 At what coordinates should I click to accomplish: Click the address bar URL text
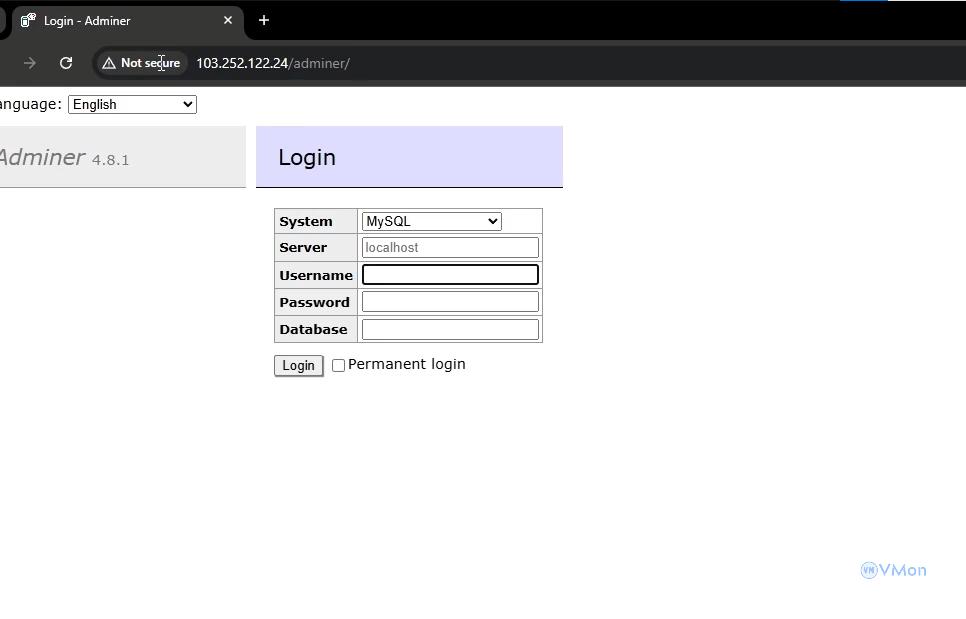(x=272, y=63)
